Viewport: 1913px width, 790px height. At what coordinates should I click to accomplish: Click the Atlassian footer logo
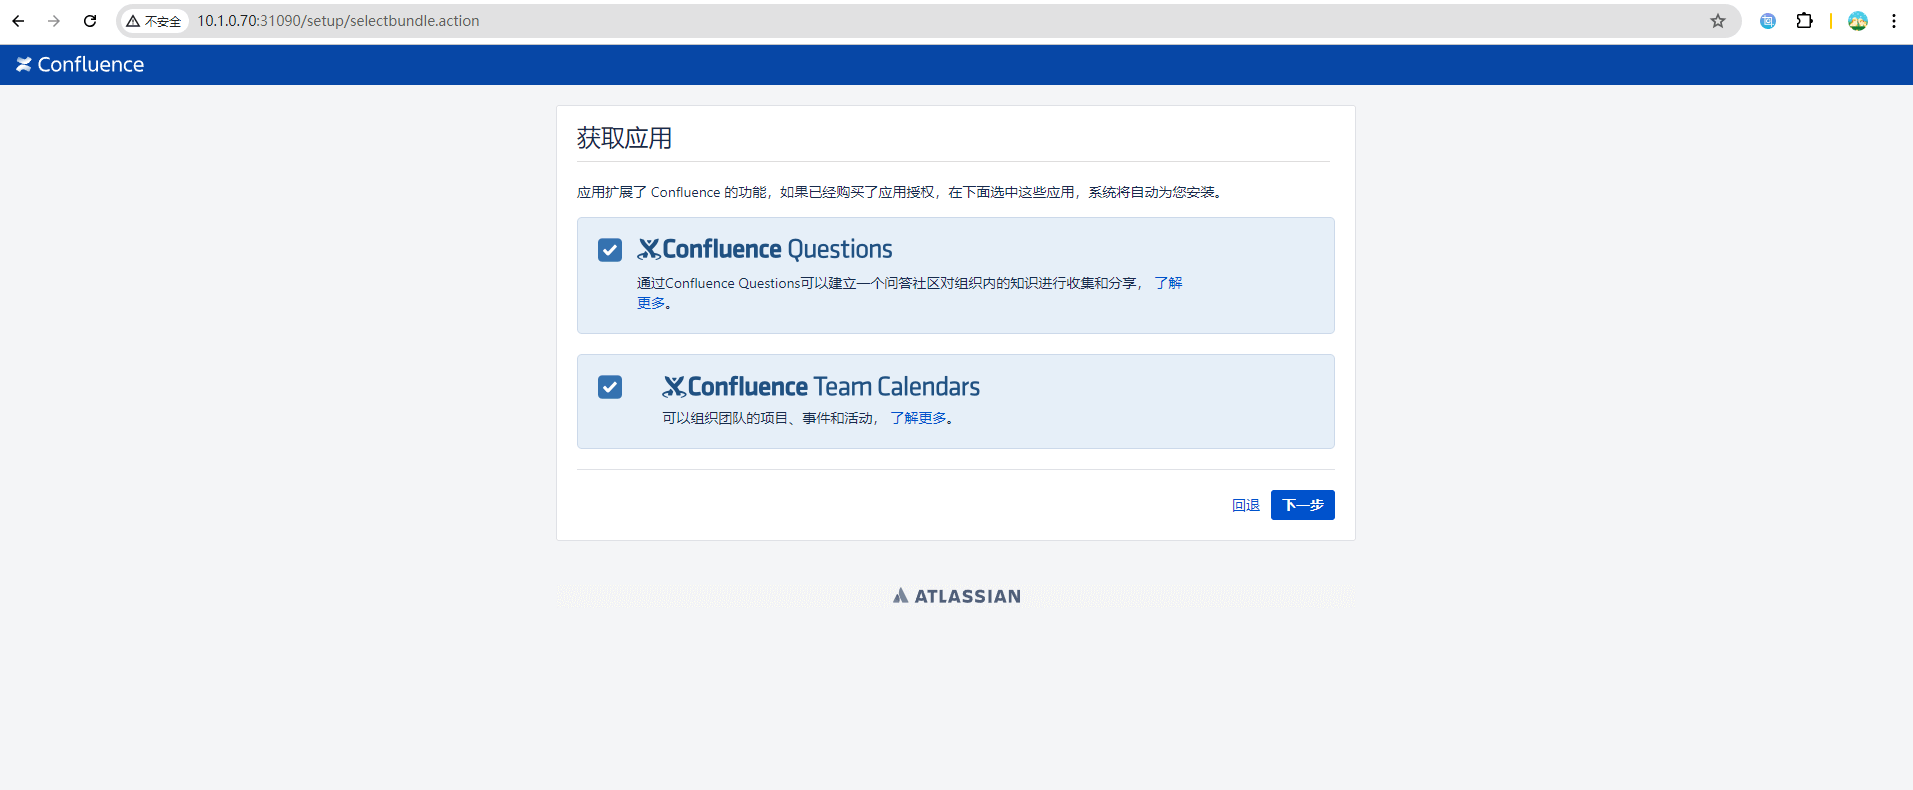(957, 596)
